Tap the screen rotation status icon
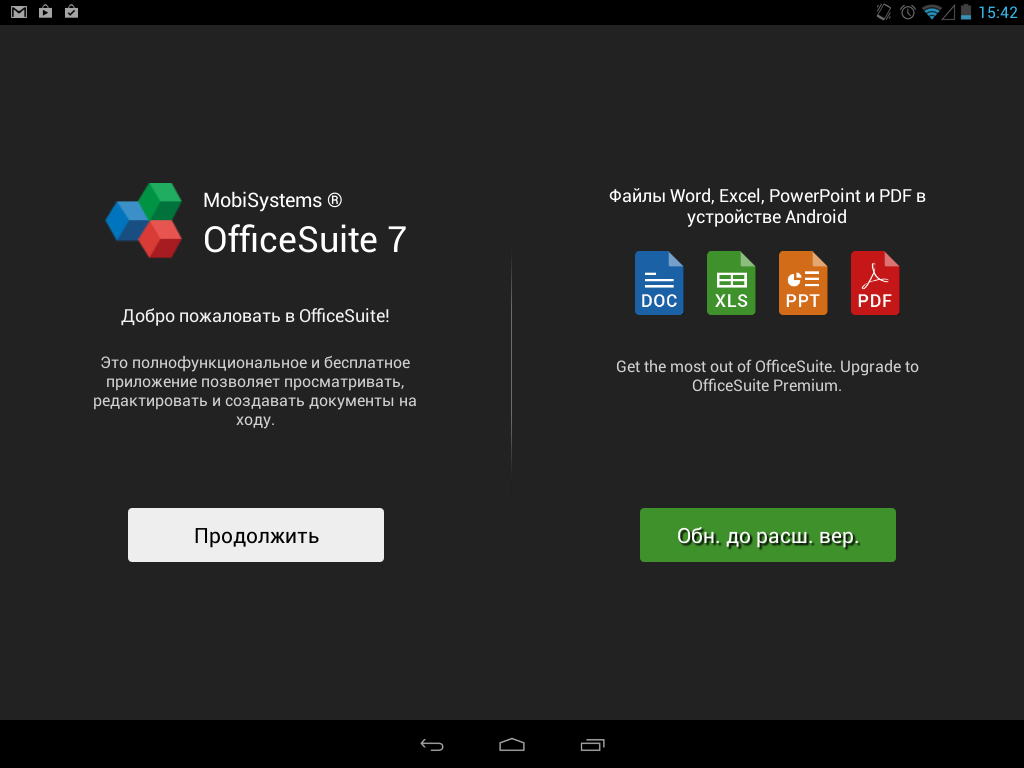The width and height of the screenshot is (1024, 768). 884,12
